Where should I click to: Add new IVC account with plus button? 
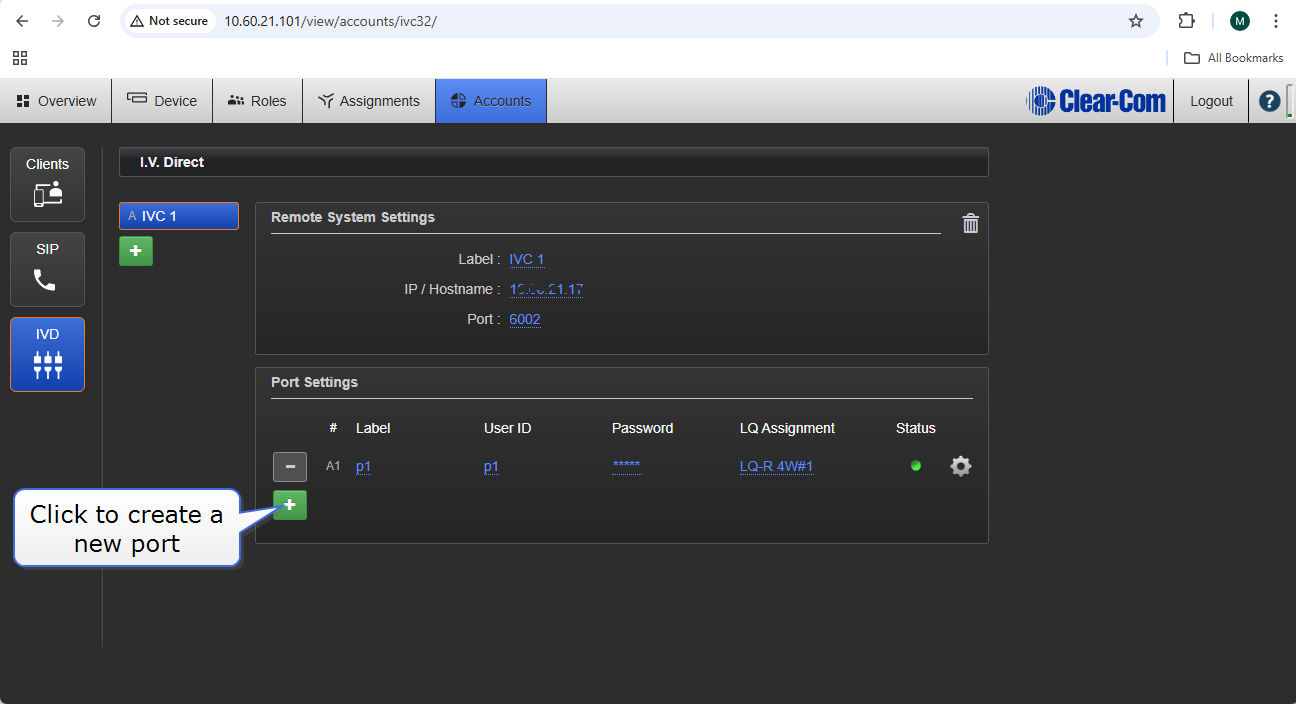(x=136, y=251)
